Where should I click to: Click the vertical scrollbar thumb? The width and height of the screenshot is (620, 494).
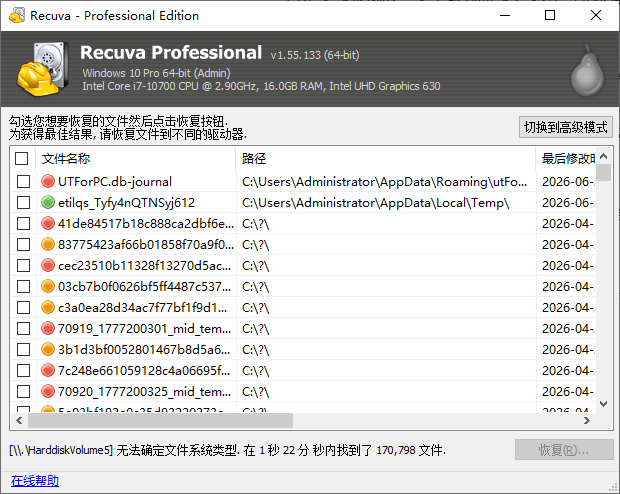[x=603, y=173]
